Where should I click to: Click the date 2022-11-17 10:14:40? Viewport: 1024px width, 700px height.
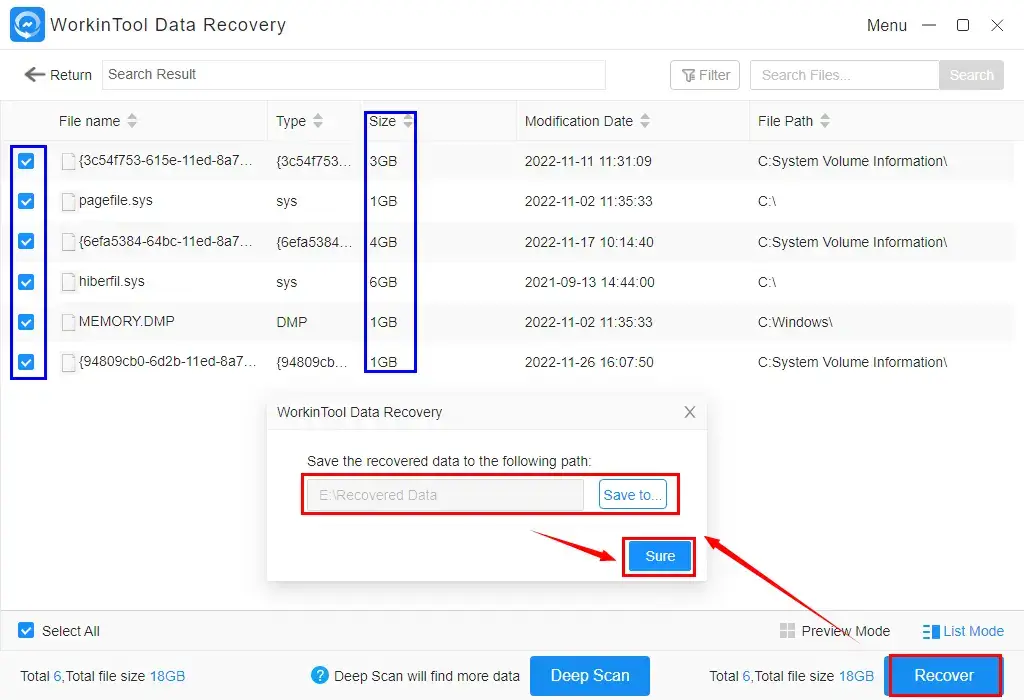[x=589, y=242]
